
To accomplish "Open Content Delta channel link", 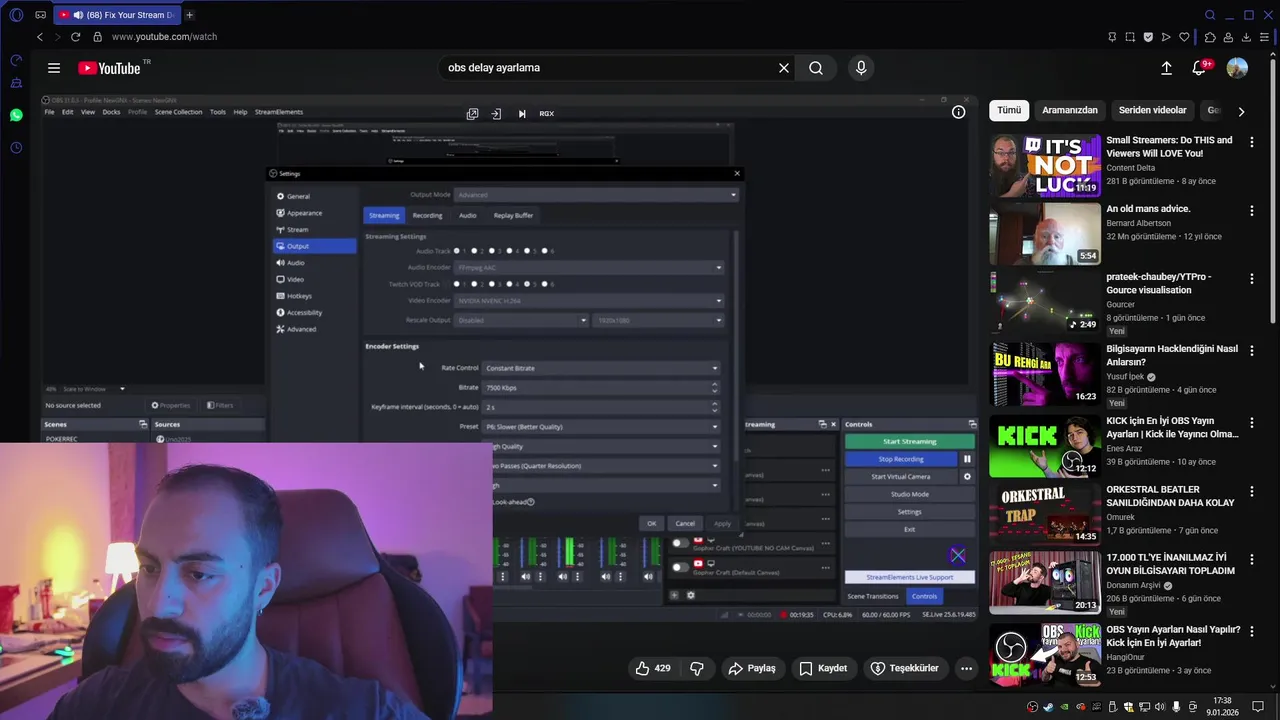I will click(x=1131, y=168).
